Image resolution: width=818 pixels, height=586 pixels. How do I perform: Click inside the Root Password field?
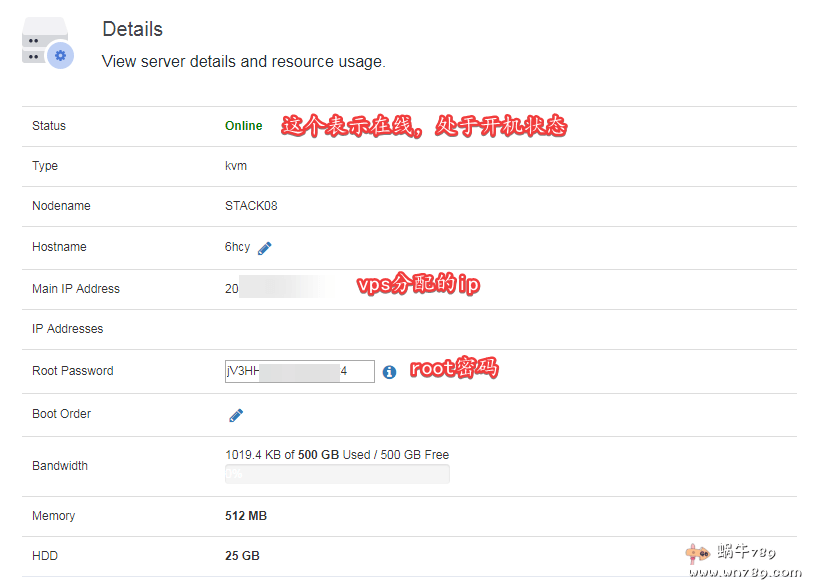[x=300, y=371]
